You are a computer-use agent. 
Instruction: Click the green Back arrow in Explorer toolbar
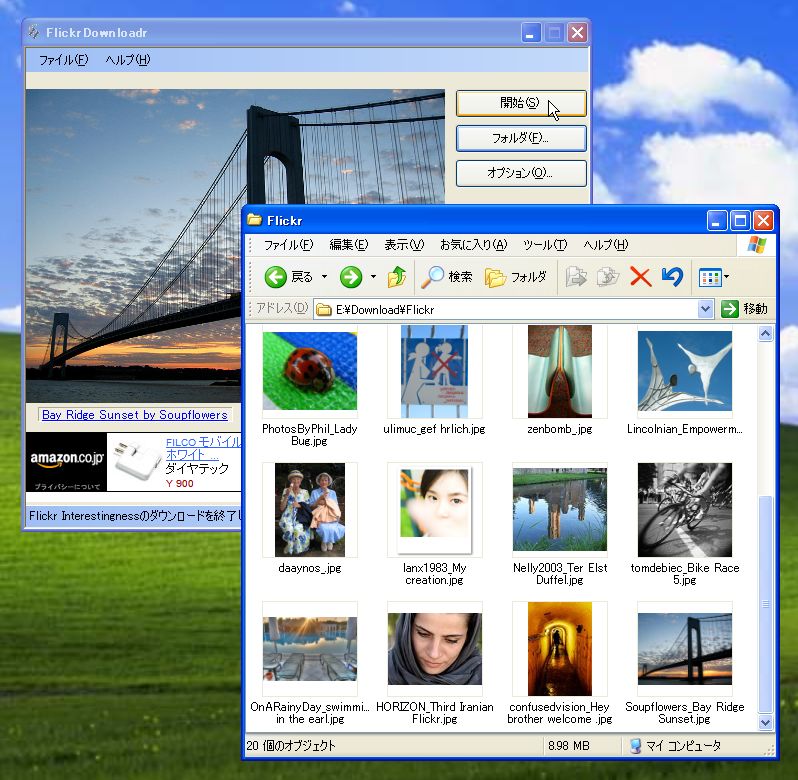pyautogui.click(x=276, y=277)
